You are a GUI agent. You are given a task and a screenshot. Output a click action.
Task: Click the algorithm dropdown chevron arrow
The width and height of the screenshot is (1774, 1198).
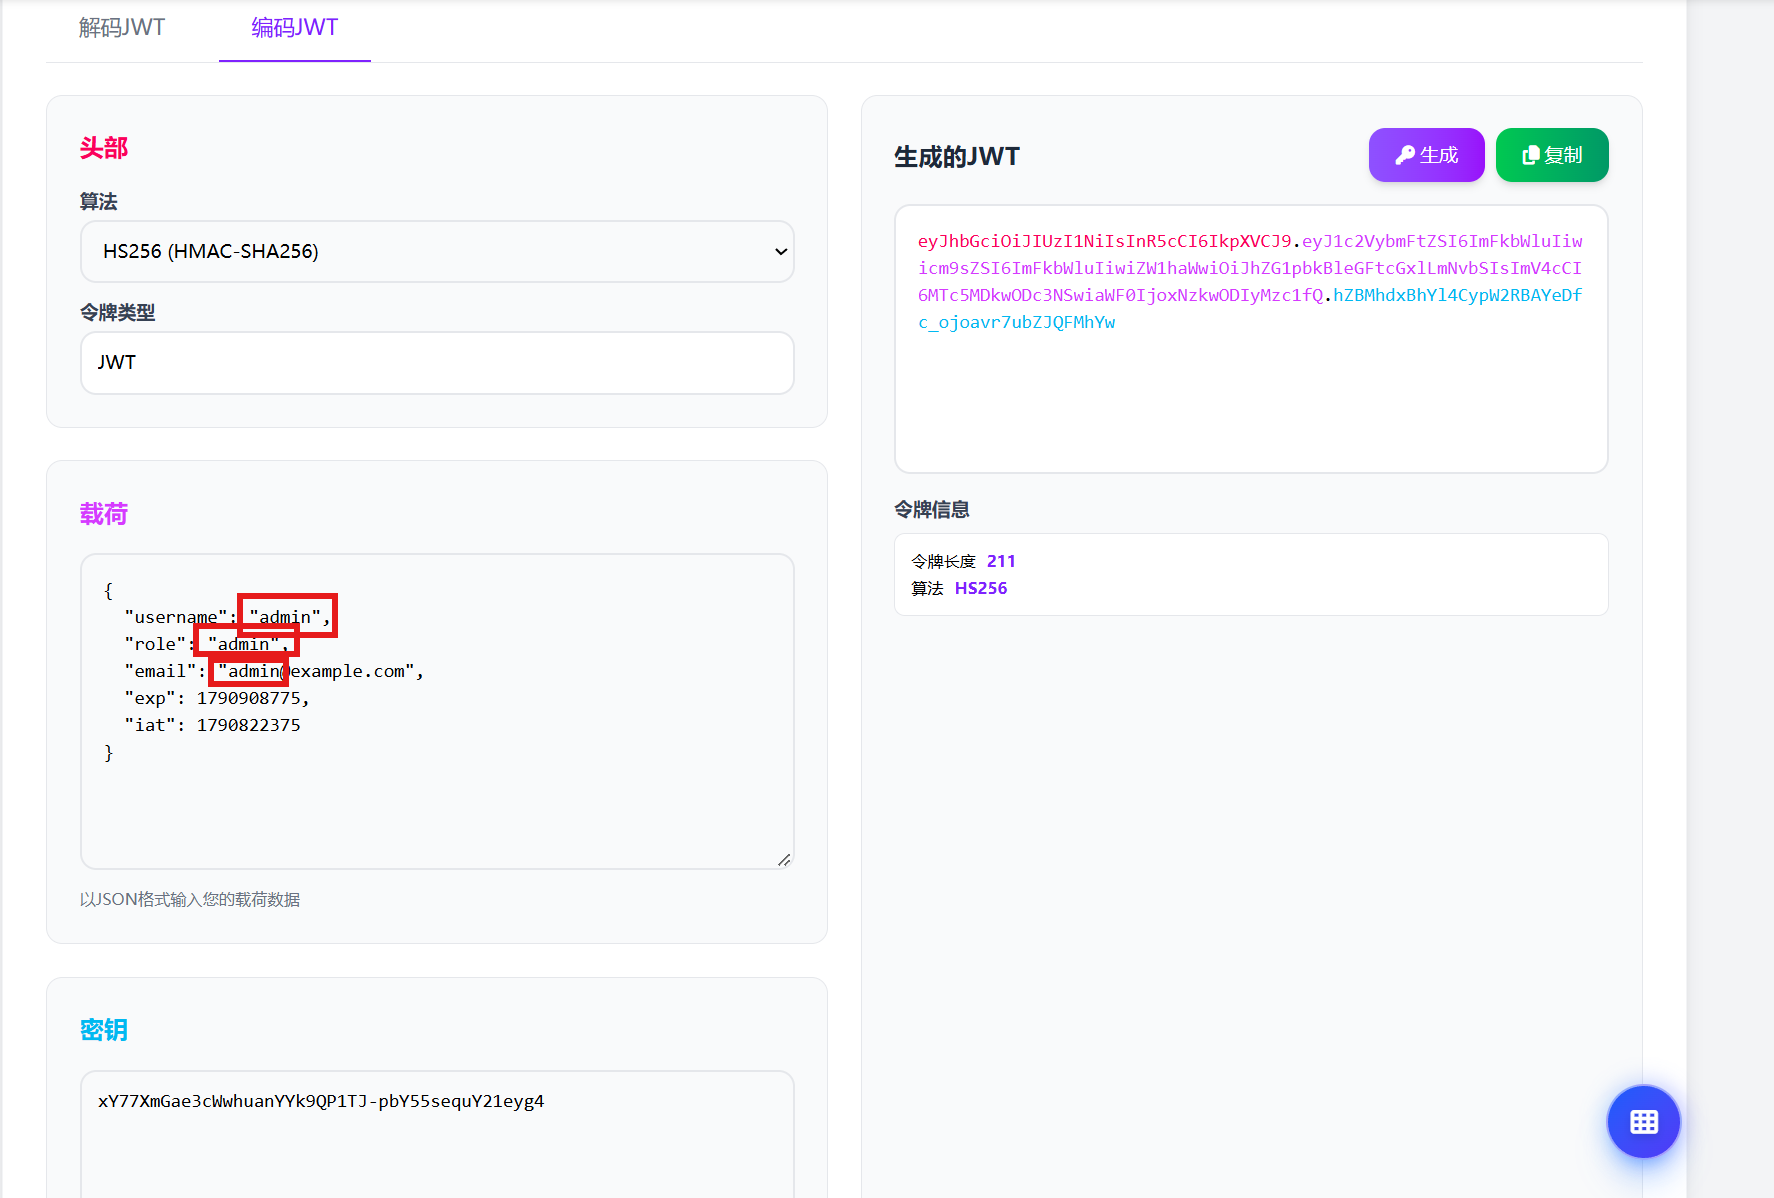point(781,252)
